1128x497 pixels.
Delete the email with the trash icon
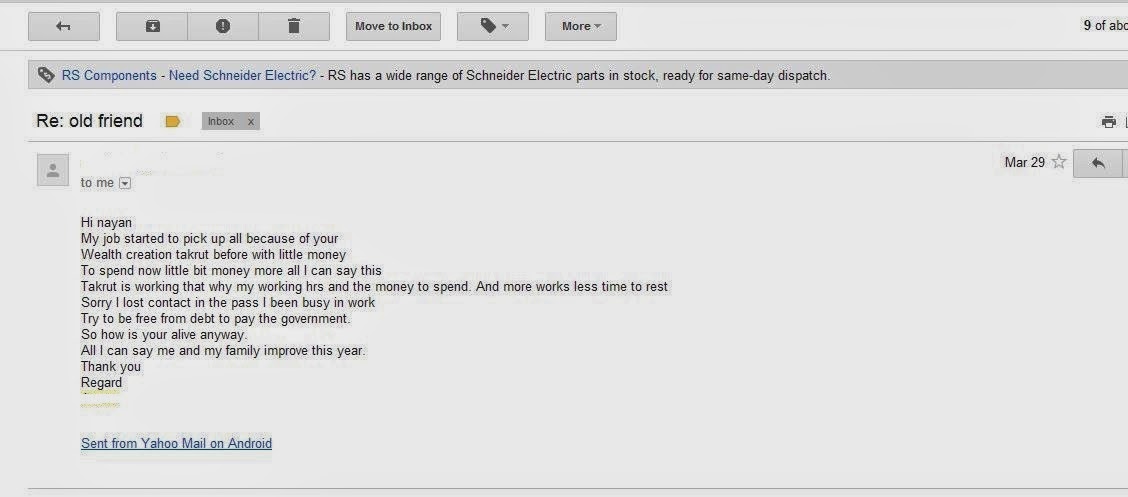tap(294, 27)
